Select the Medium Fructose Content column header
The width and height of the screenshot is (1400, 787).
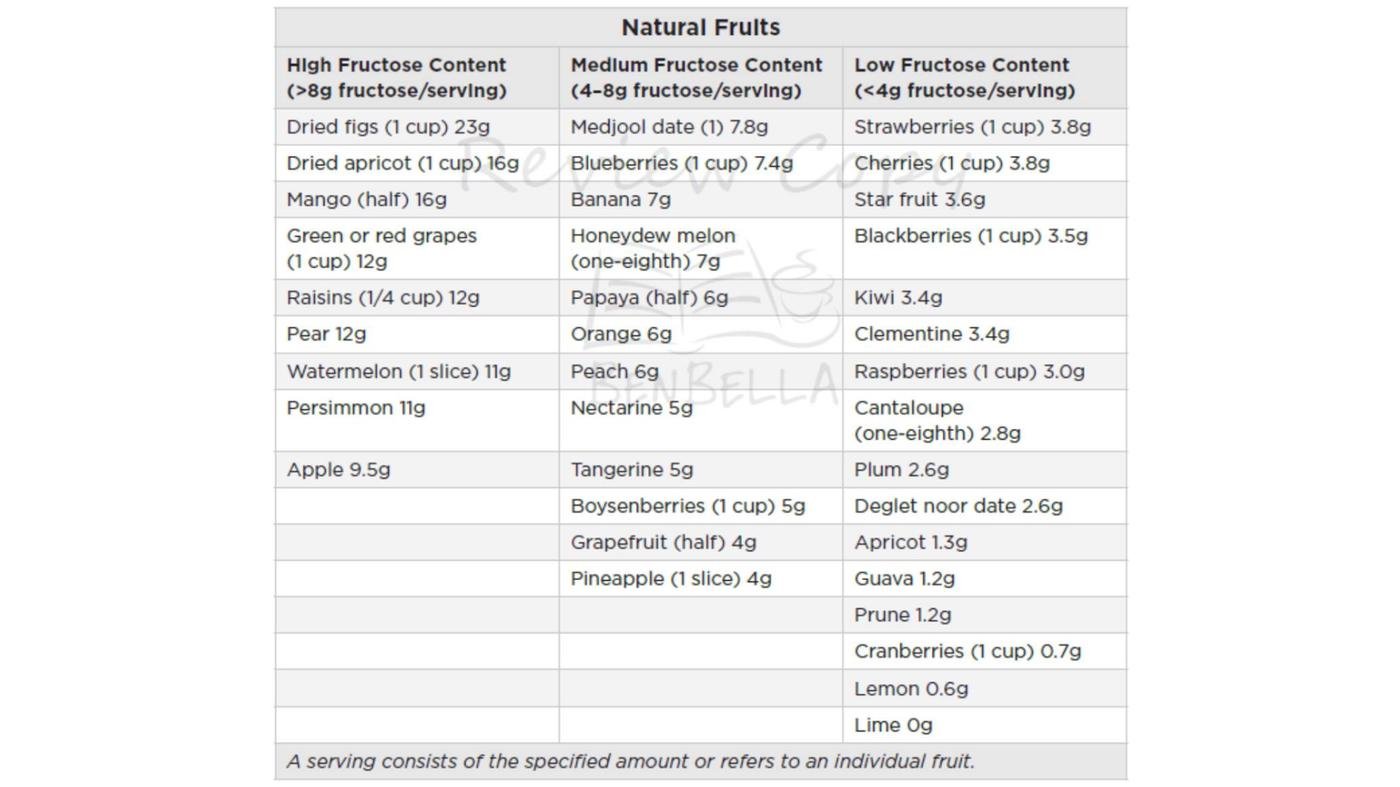pos(696,78)
